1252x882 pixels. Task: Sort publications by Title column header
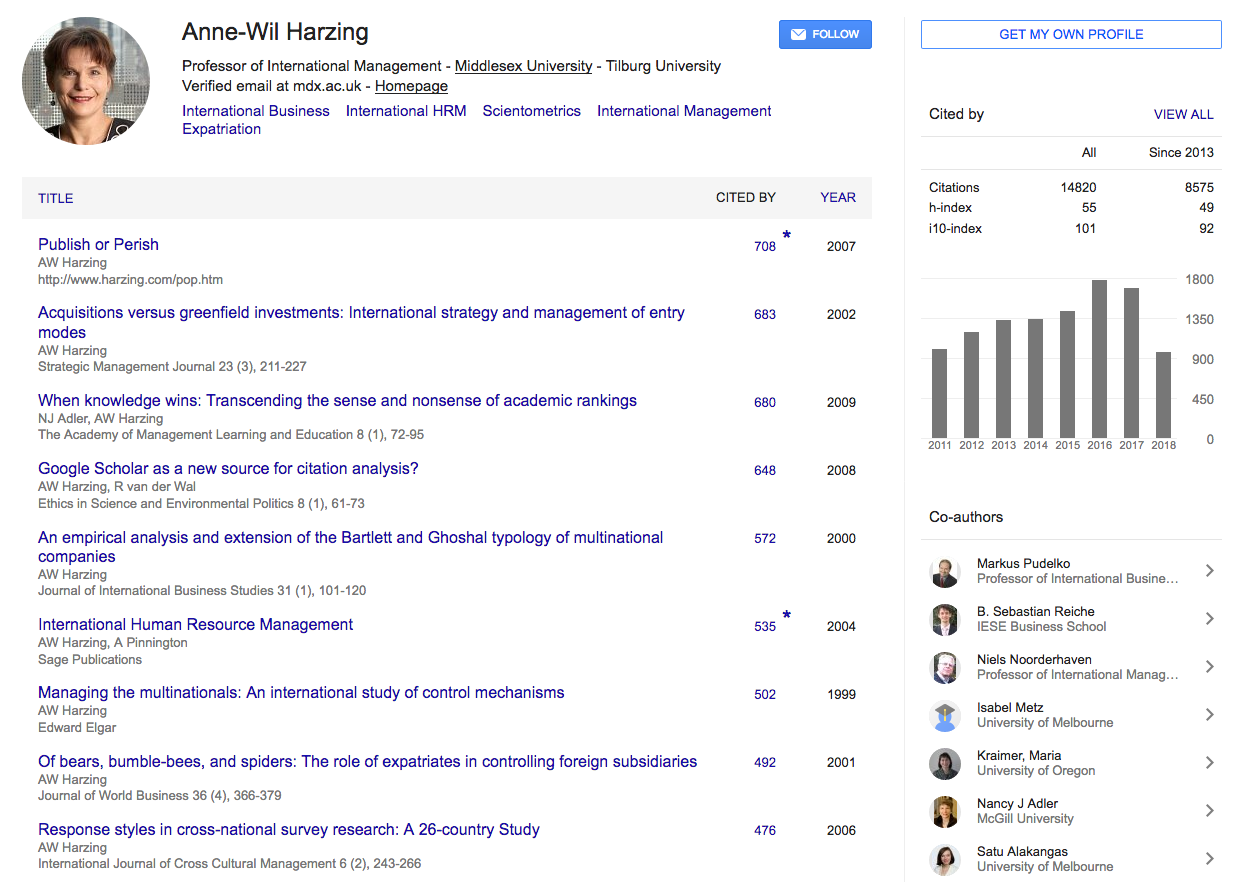point(56,198)
